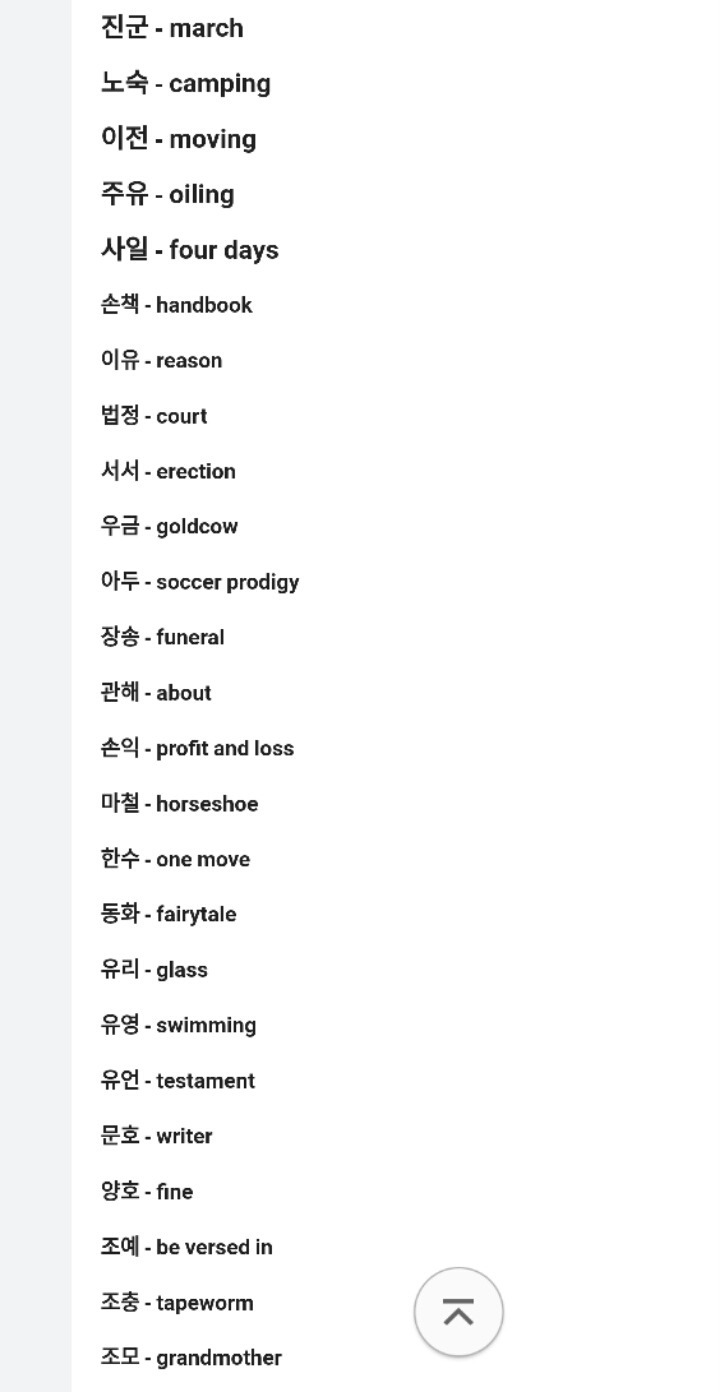Select the 우금 - goldcow entry

[x=169, y=526]
